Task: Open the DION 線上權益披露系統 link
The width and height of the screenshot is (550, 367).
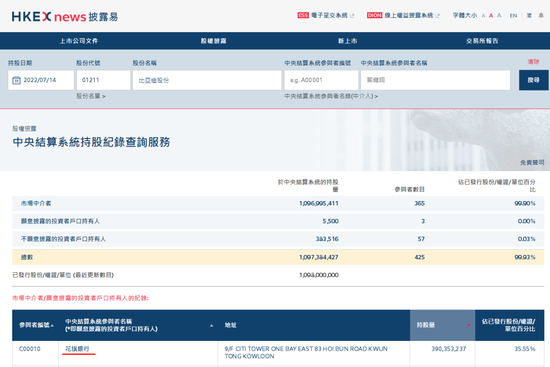Action: [403, 15]
